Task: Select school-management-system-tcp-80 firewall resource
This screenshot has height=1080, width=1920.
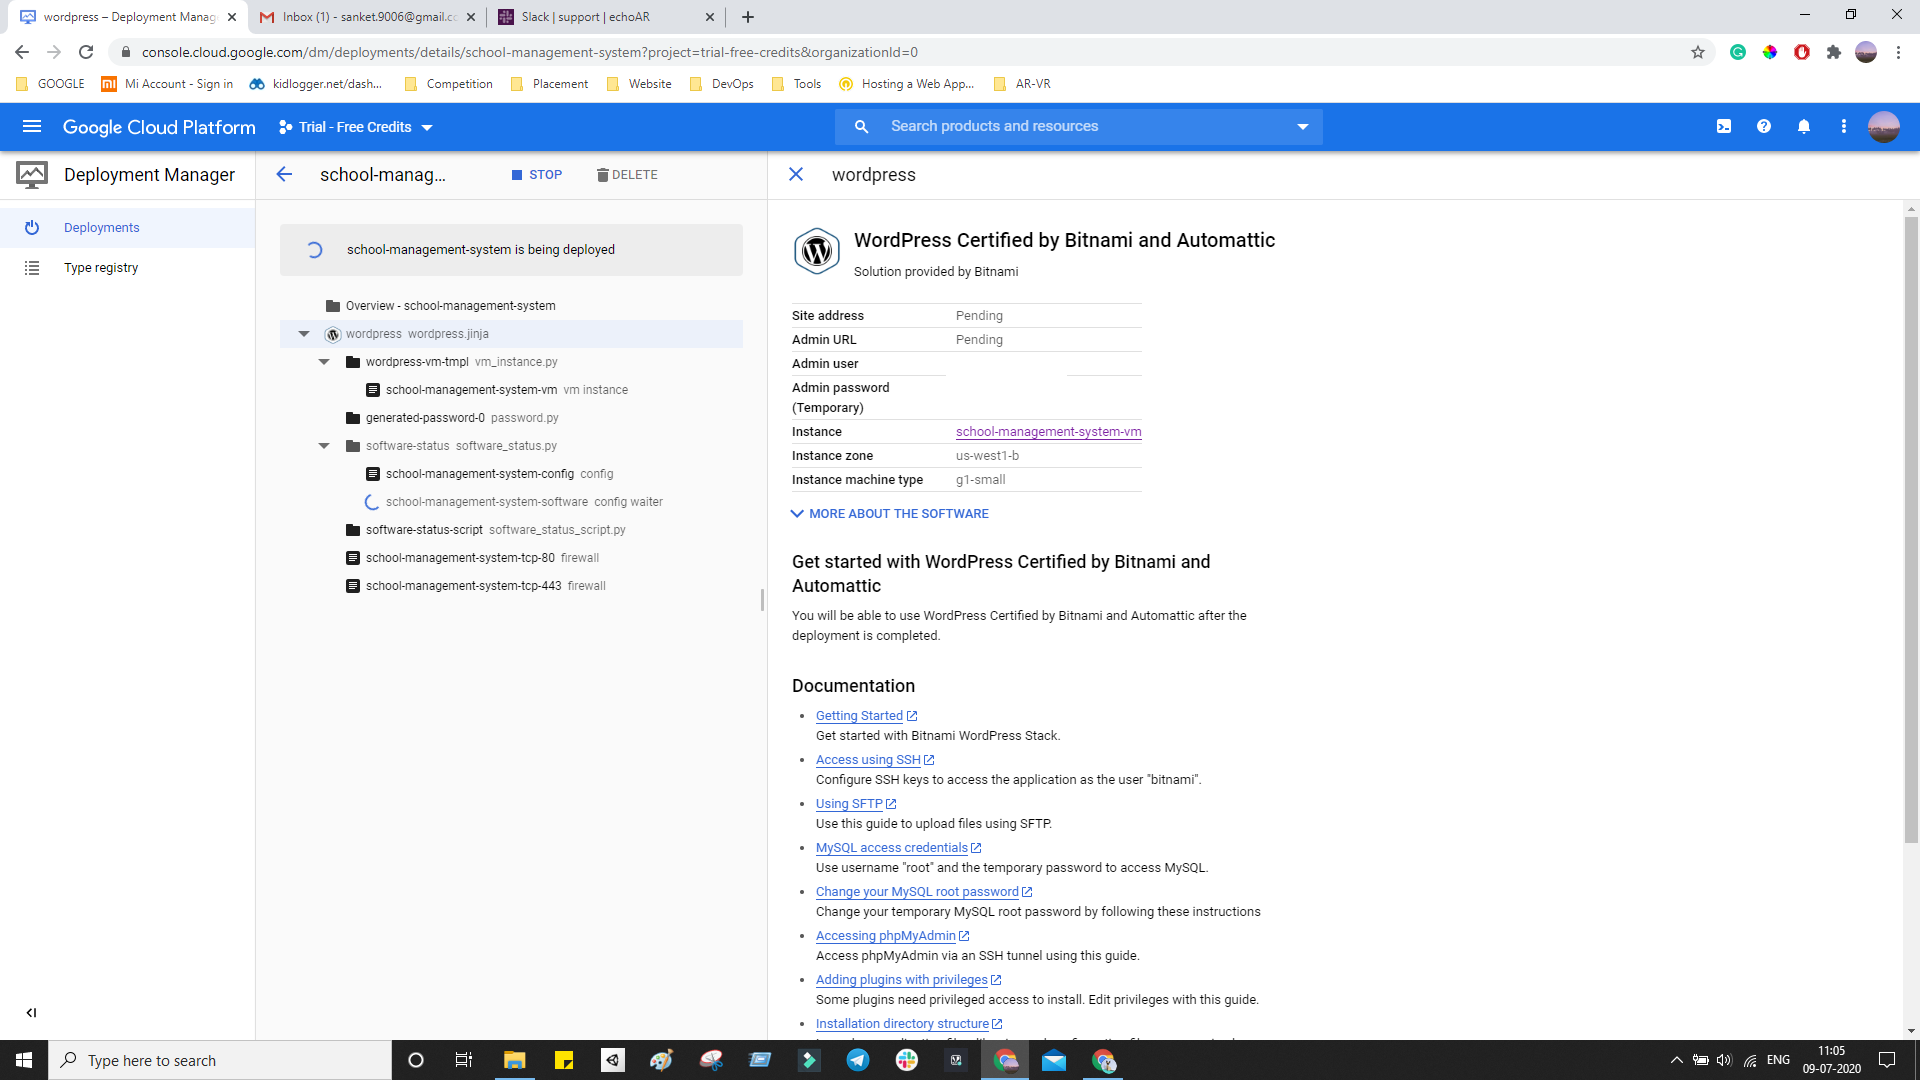Action: tap(460, 558)
